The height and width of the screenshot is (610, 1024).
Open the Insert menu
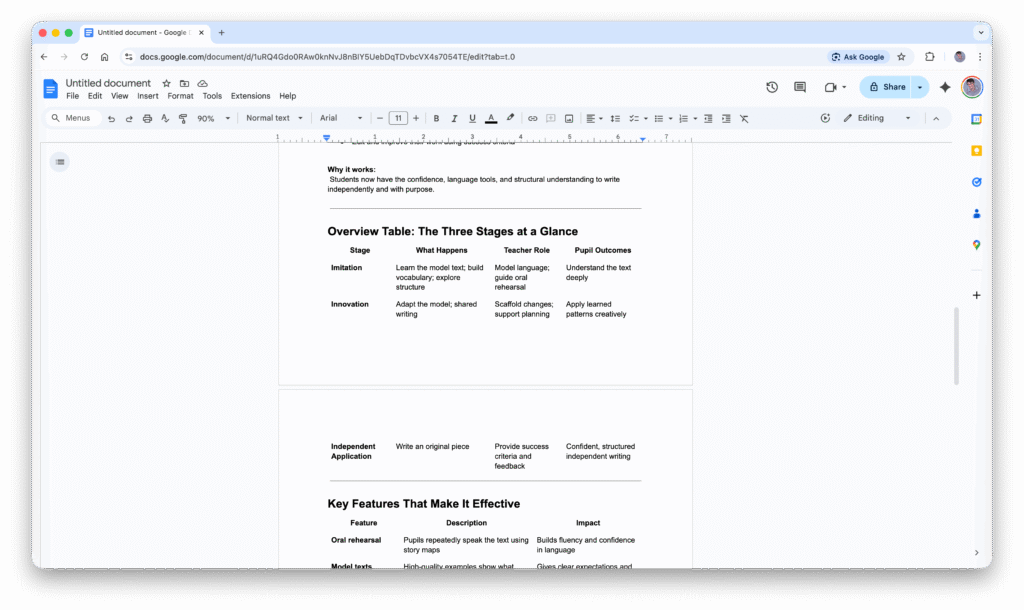[148, 96]
